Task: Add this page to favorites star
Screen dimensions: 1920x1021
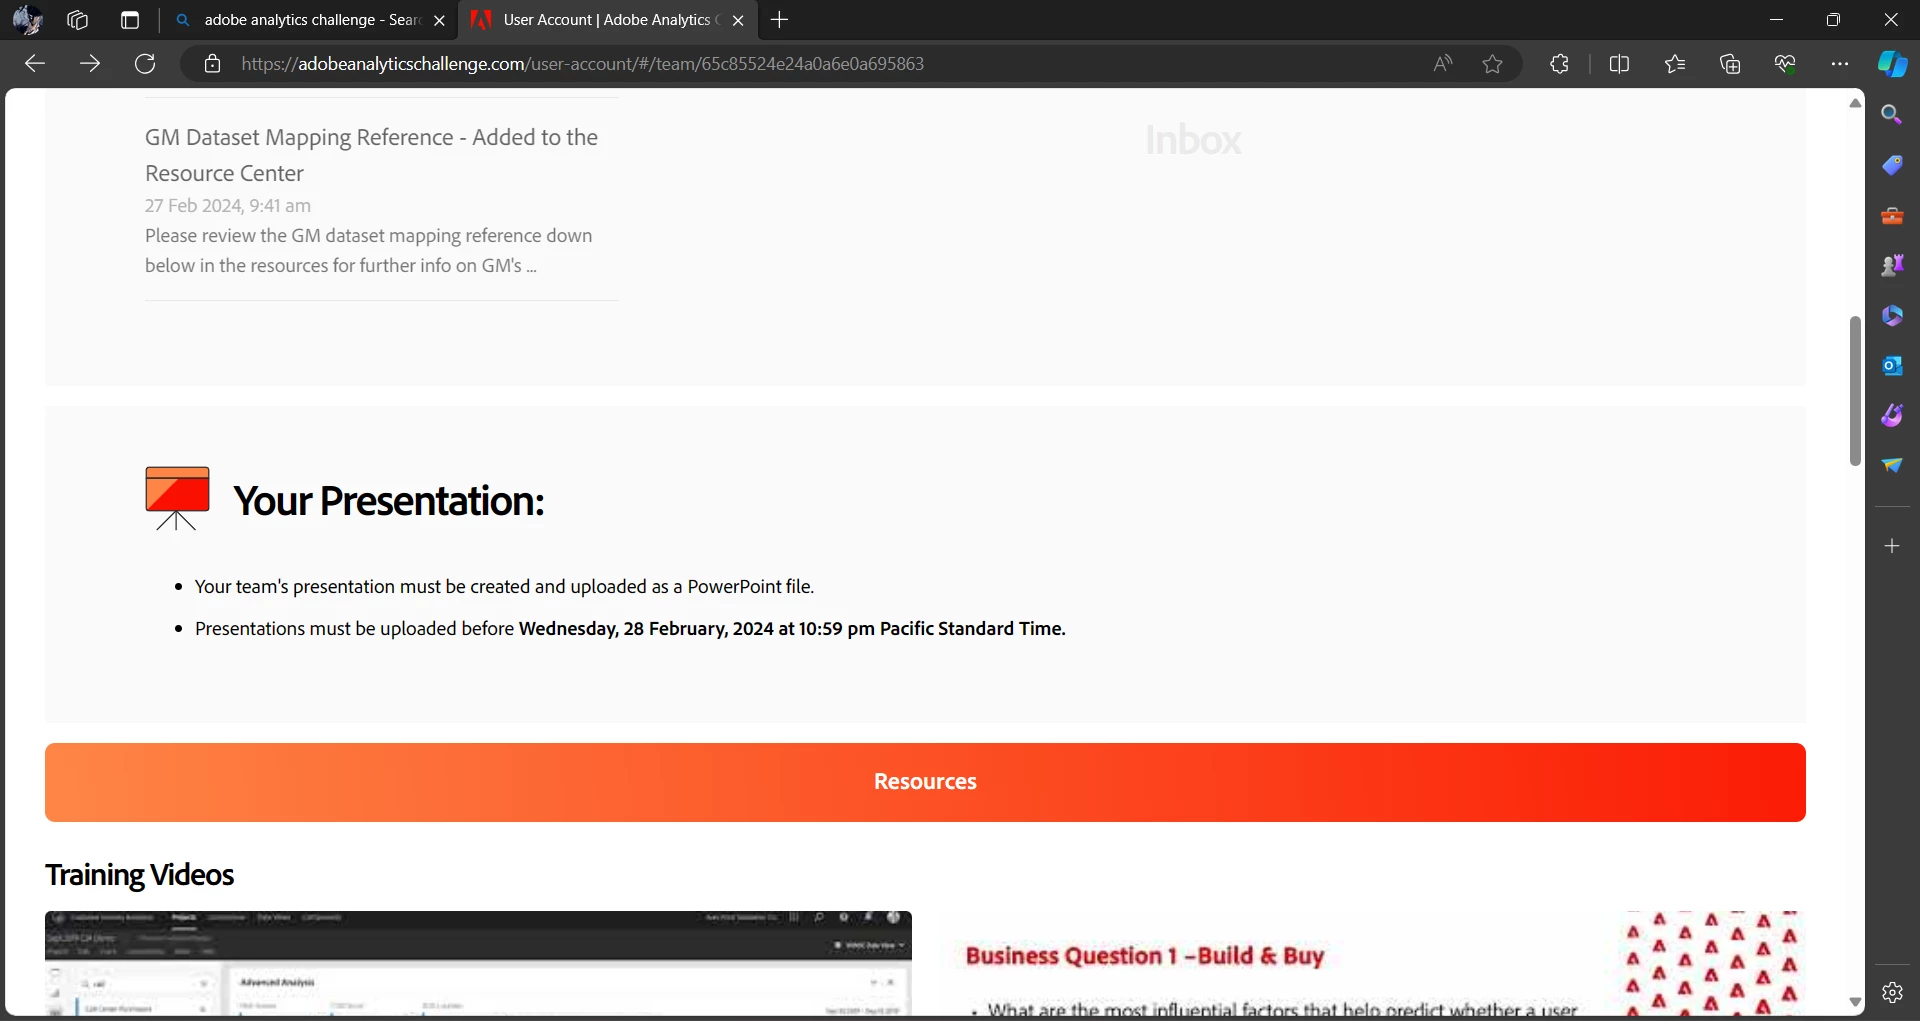Action: tap(1493, 64)
